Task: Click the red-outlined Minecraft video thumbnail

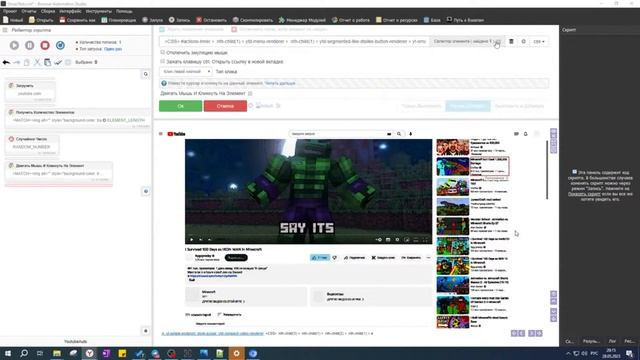Action: (453, 167)
